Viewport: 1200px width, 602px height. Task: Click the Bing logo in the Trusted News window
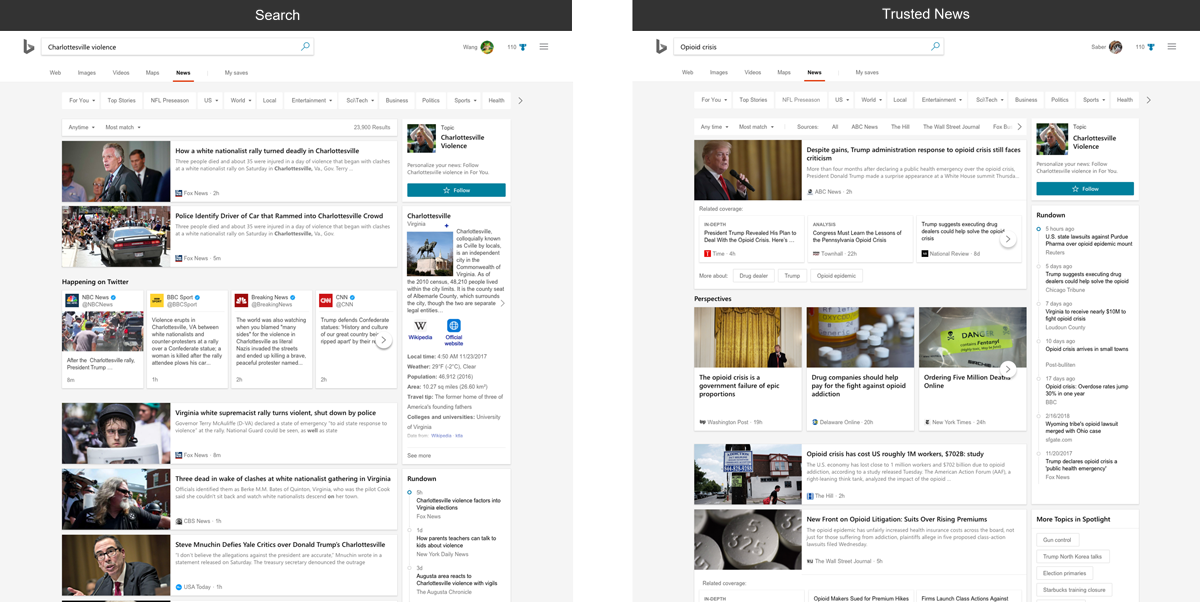[x=661, y=47]
